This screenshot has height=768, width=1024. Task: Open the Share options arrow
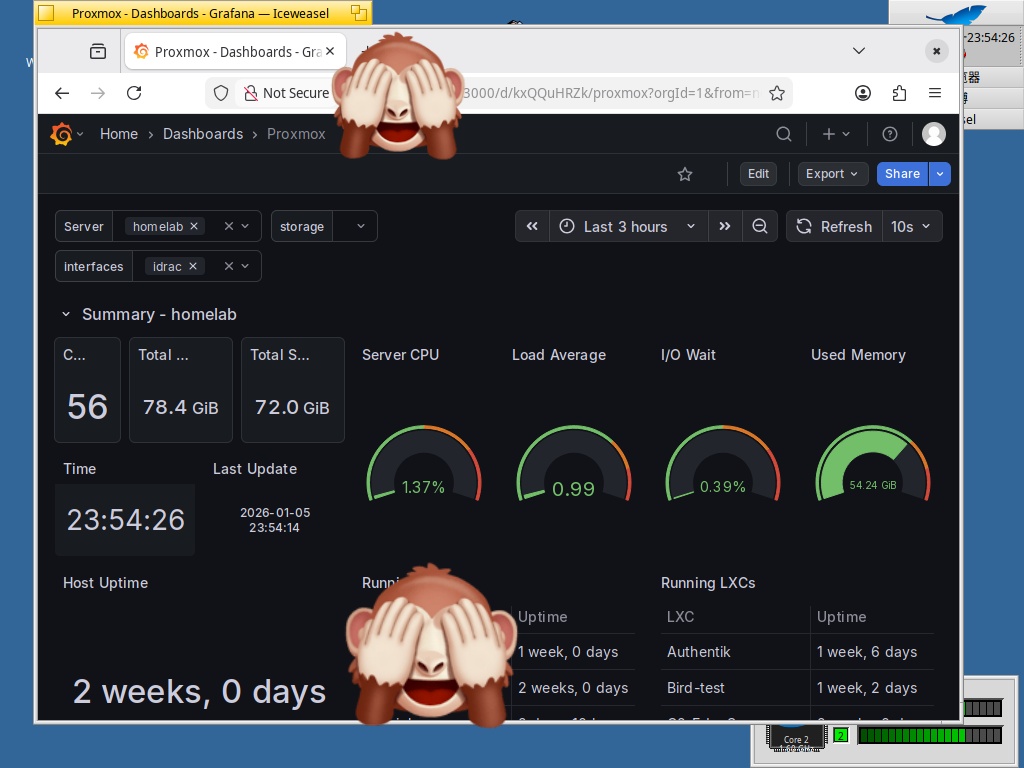[940, 174]
